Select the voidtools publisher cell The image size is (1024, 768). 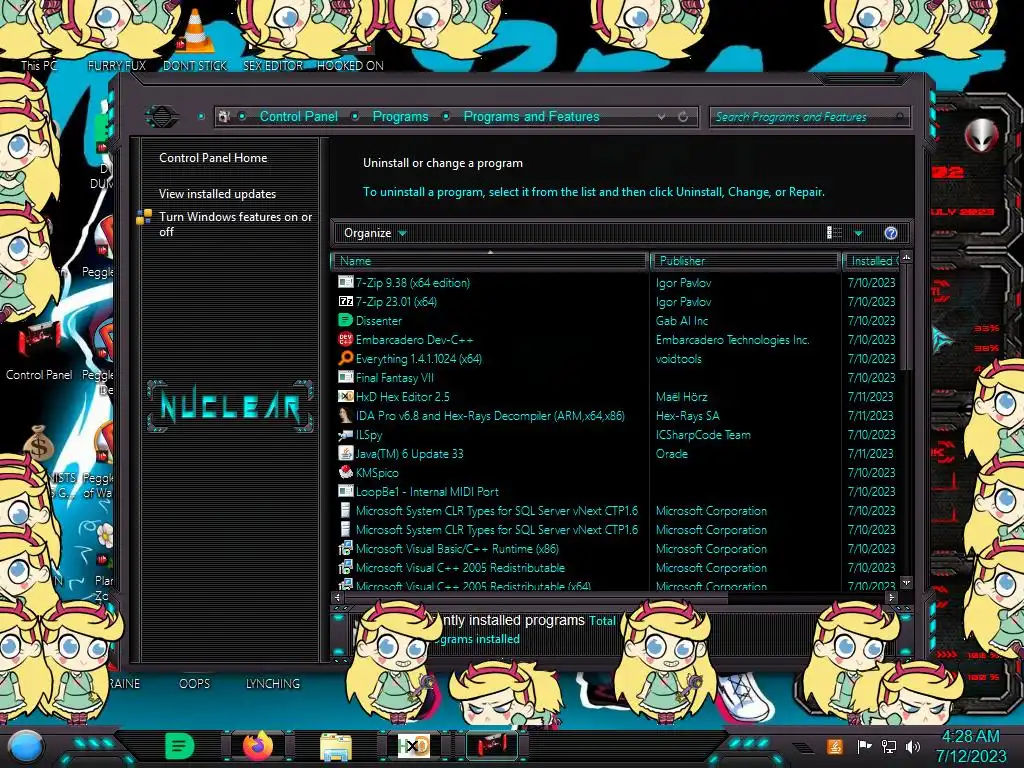(679, 359)
